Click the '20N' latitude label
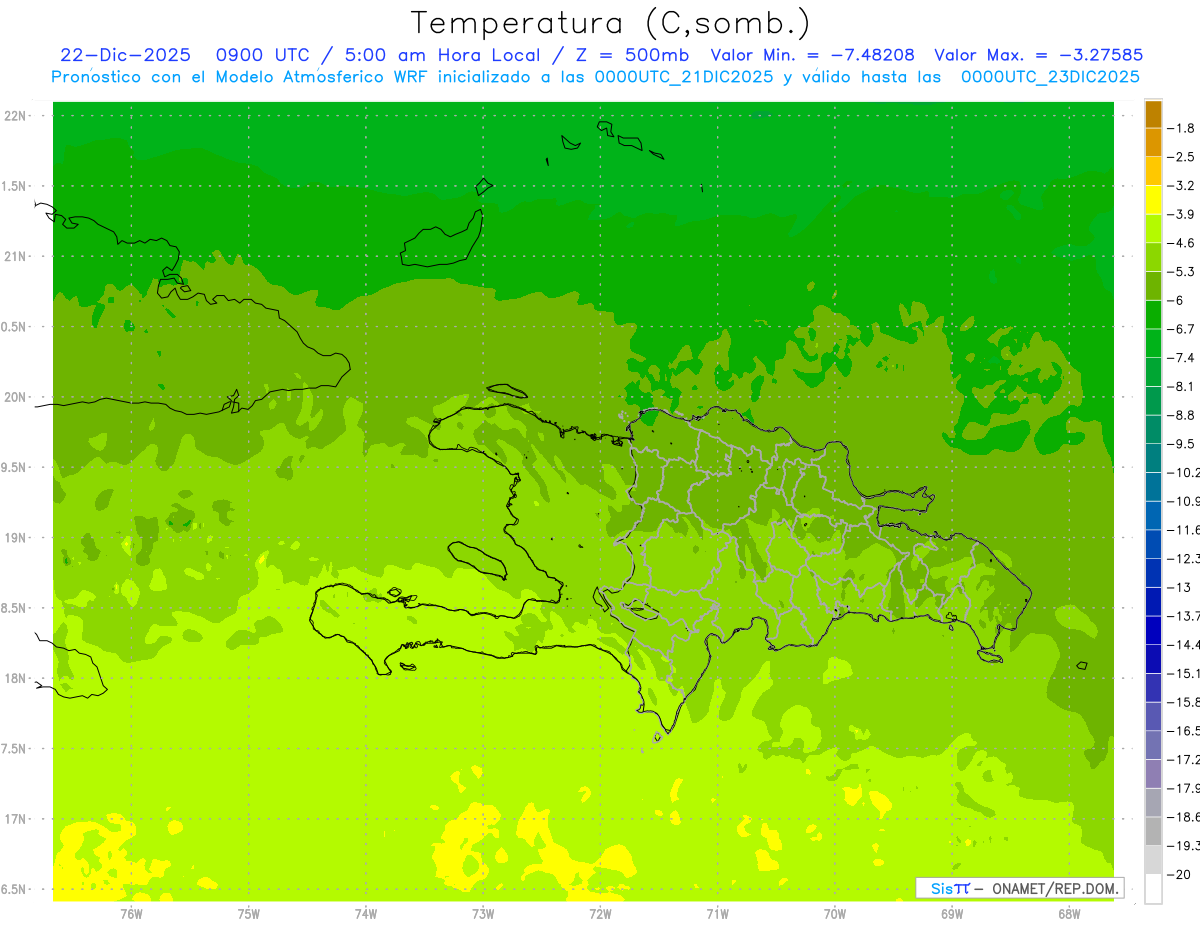The image size is (1200, 927). pos(16,397)
